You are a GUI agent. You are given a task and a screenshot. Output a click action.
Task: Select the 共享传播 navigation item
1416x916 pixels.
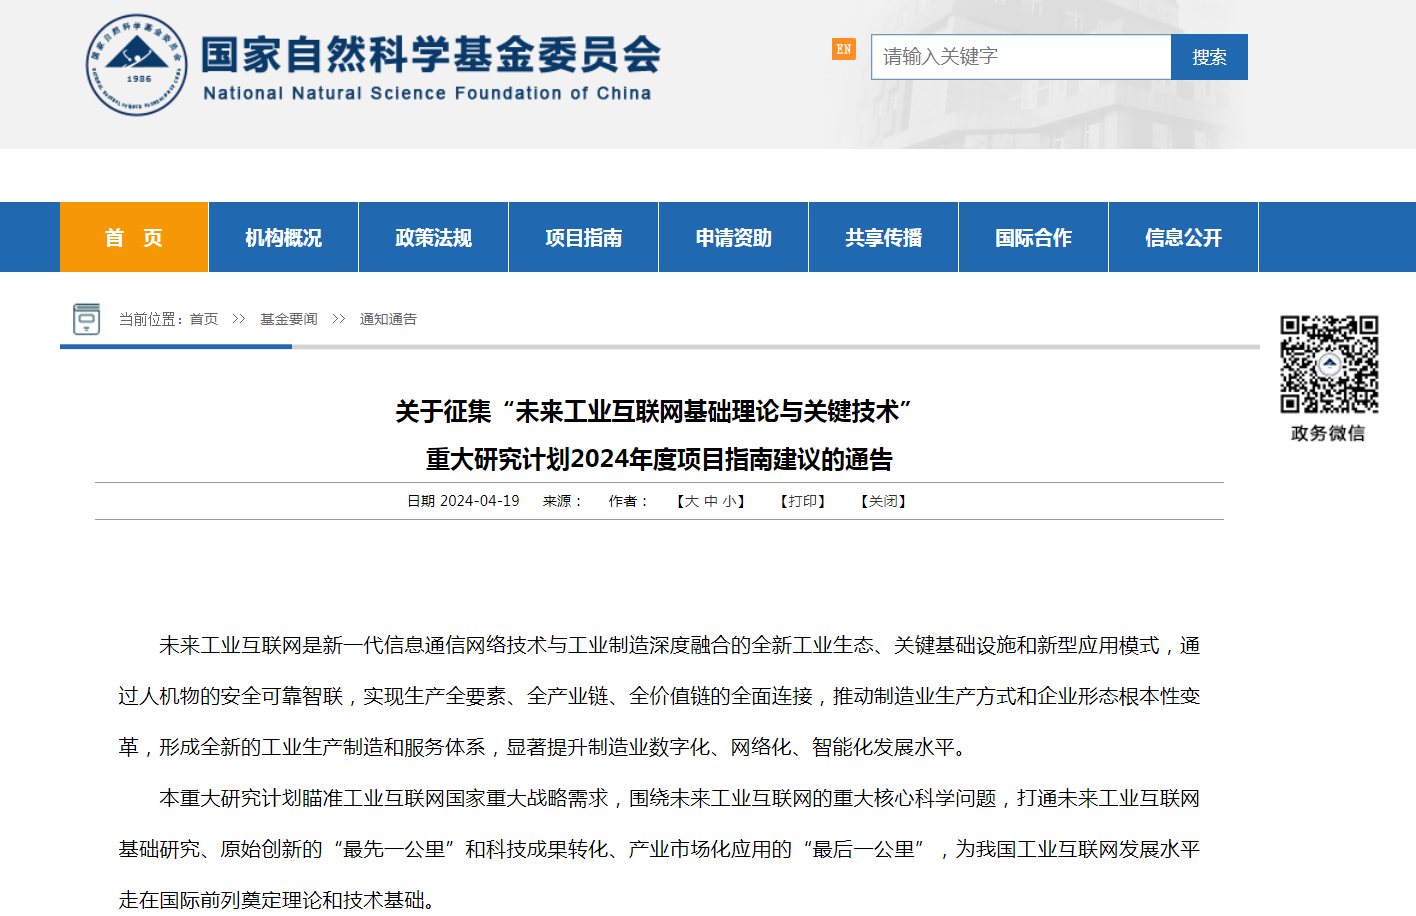pyautogui.click(x=883, y=238)
